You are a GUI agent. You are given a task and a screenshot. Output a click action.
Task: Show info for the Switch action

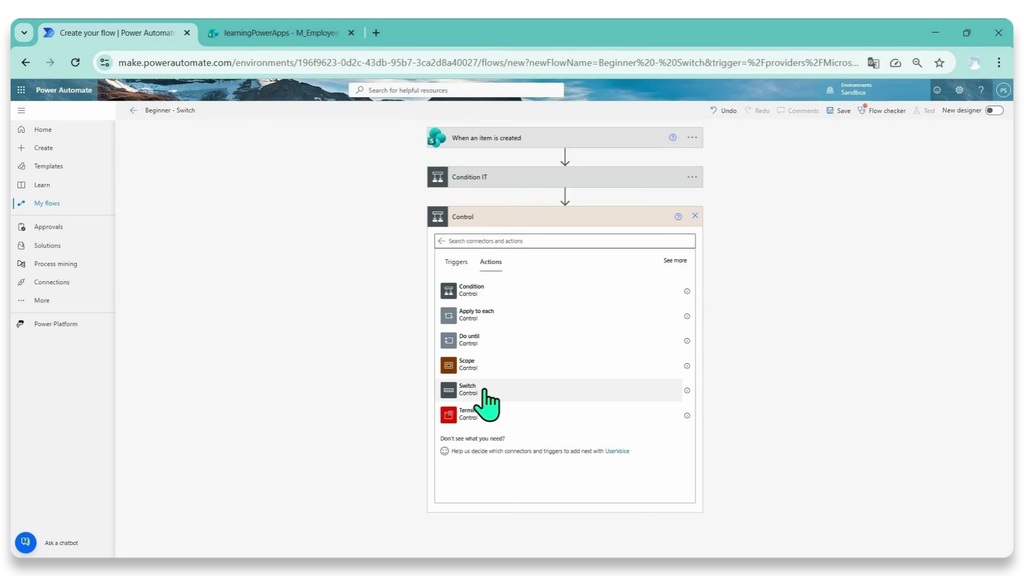click(x=687, y=391)
